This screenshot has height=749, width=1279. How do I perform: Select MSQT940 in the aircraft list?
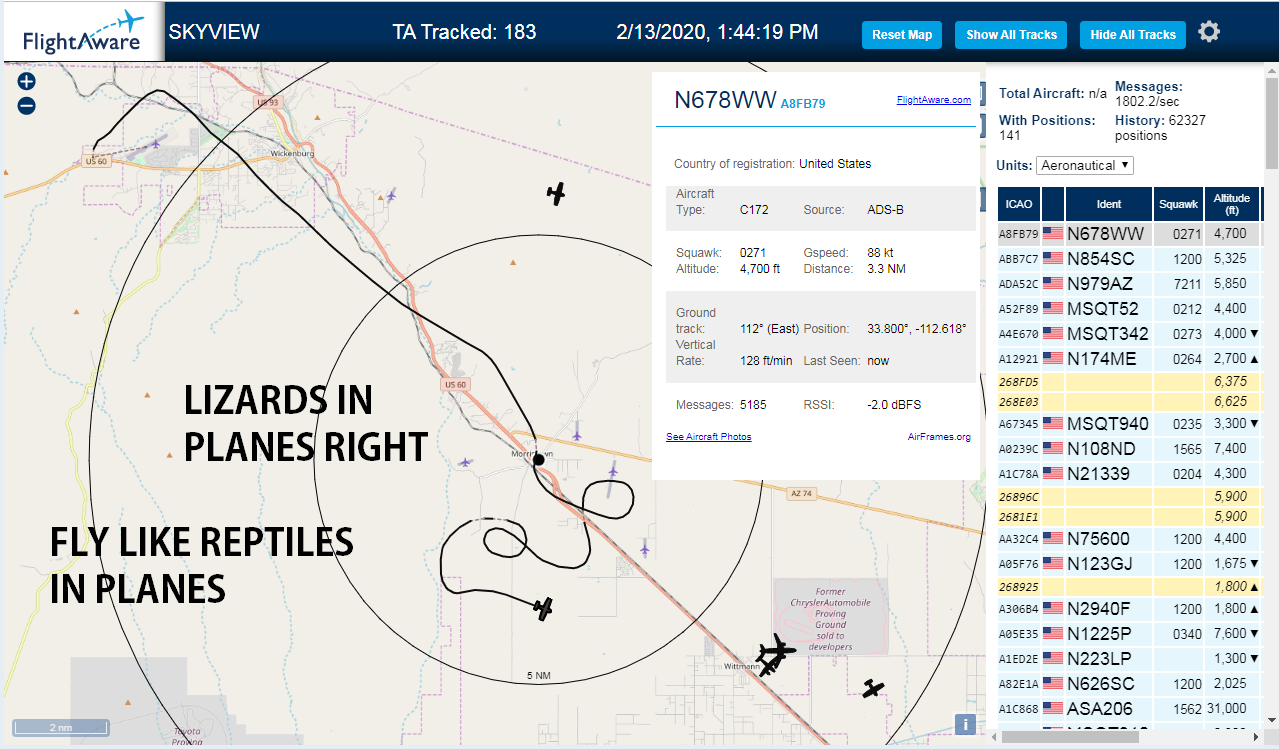click(x=1129, y=424)
